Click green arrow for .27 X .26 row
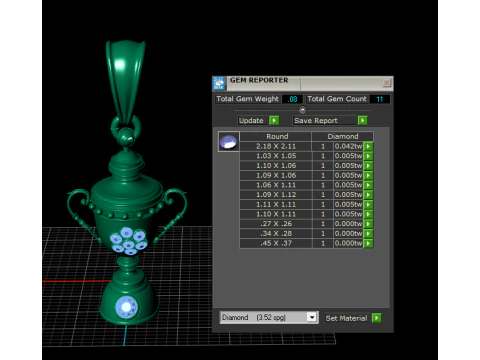 368,224
